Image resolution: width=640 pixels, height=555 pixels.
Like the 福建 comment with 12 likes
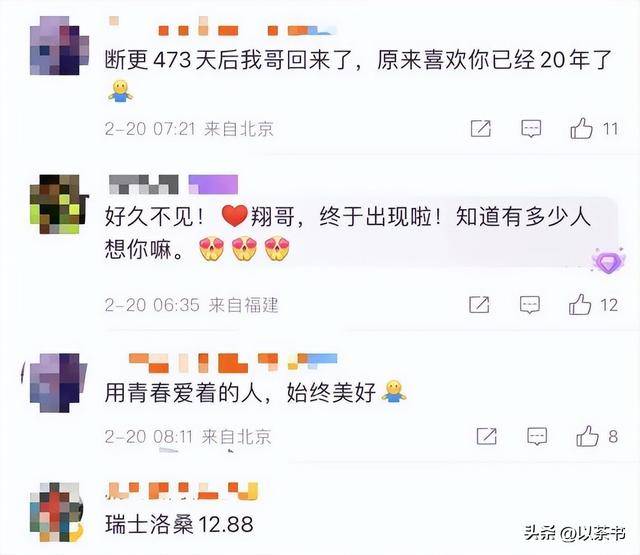point(580,304)
